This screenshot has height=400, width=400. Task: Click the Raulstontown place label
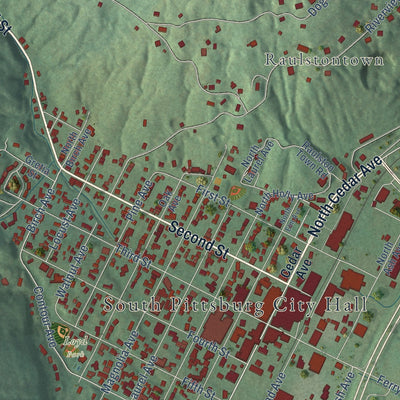[x=324, y=60]
